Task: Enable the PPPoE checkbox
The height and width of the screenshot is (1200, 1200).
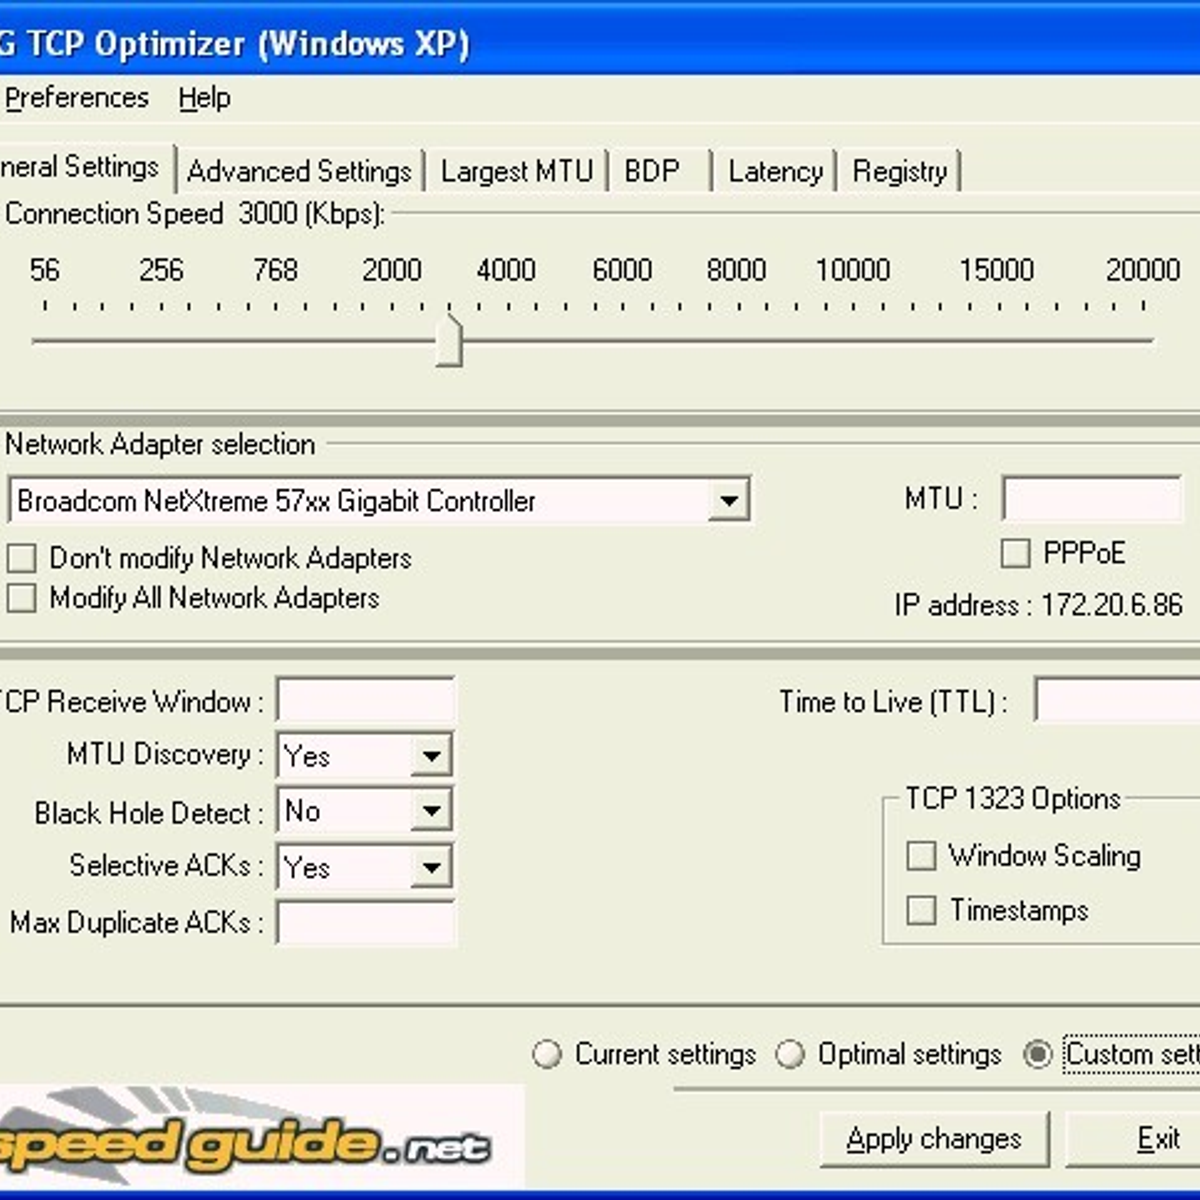Action: coord(1015,553)
